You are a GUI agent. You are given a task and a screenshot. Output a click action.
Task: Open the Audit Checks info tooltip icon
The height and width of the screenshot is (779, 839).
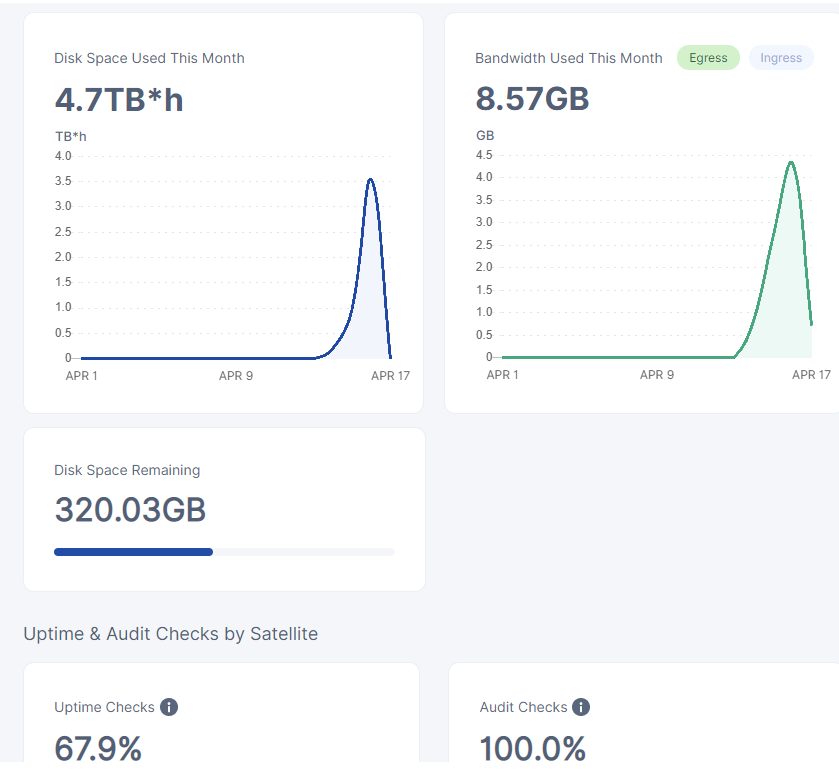[581, 707]
